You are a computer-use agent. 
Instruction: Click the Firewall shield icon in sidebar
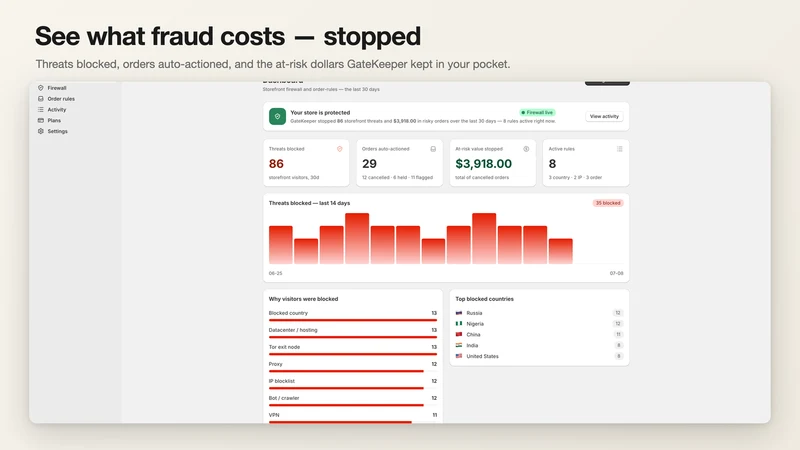click(41, 88)
